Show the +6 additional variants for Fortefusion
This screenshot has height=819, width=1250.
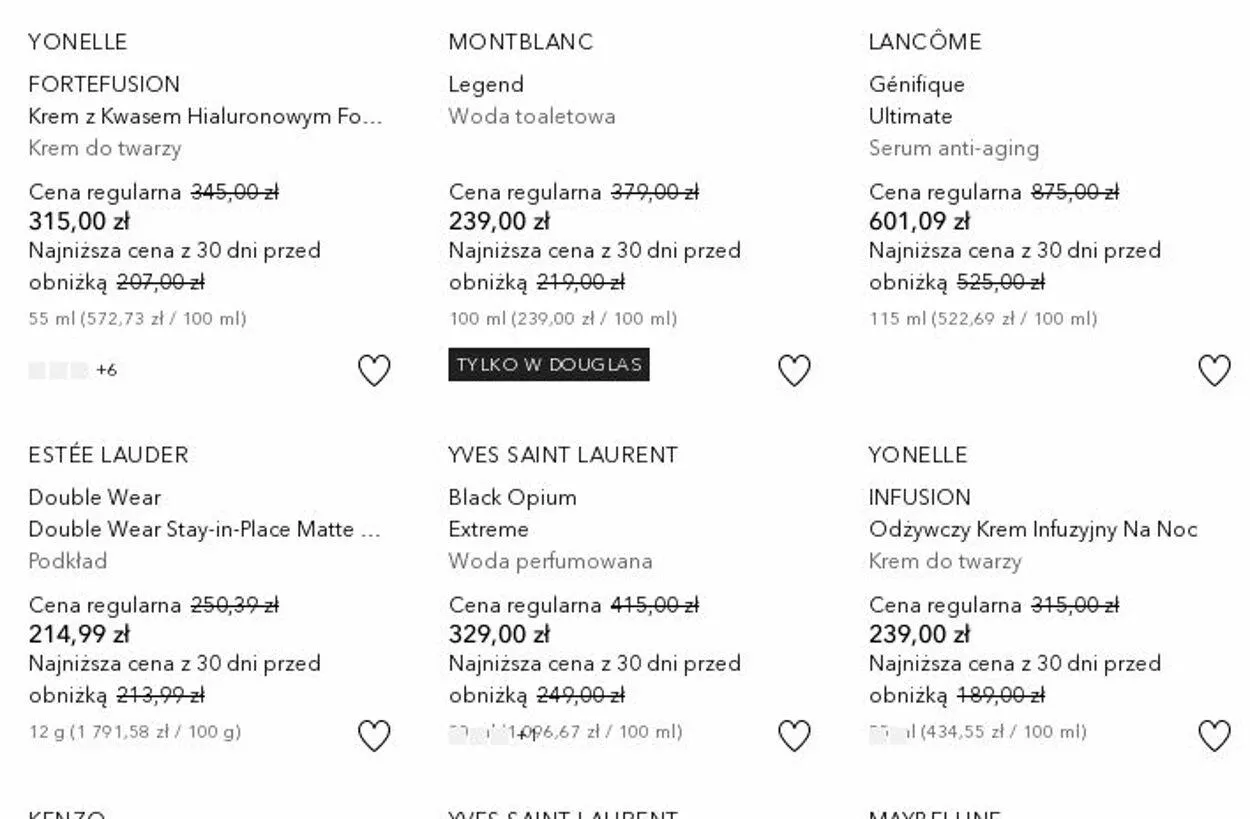point(106,370)
